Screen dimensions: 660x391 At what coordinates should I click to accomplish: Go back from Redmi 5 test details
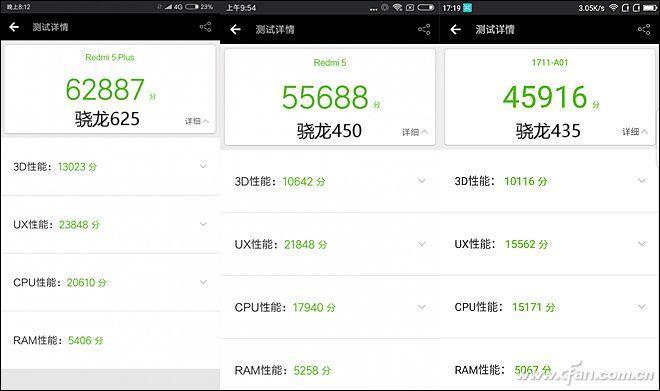point(235,29)
